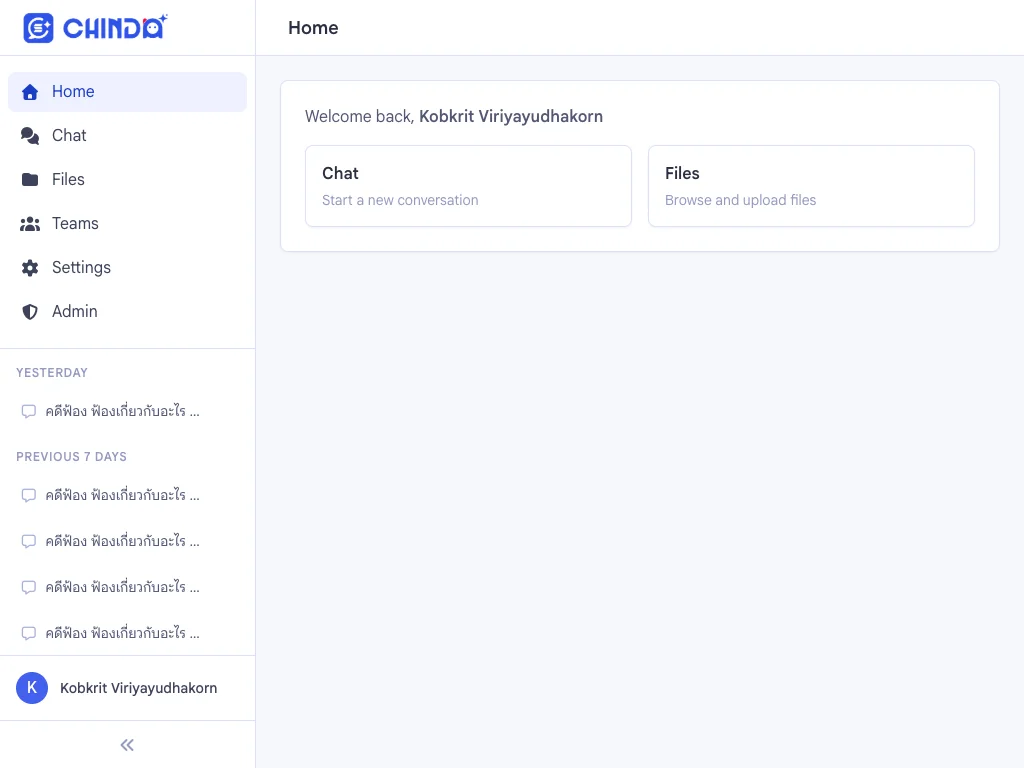The image size is (1024, 768).
Task: Click chat icon of the Yesterday conversation
Action: 29,411
